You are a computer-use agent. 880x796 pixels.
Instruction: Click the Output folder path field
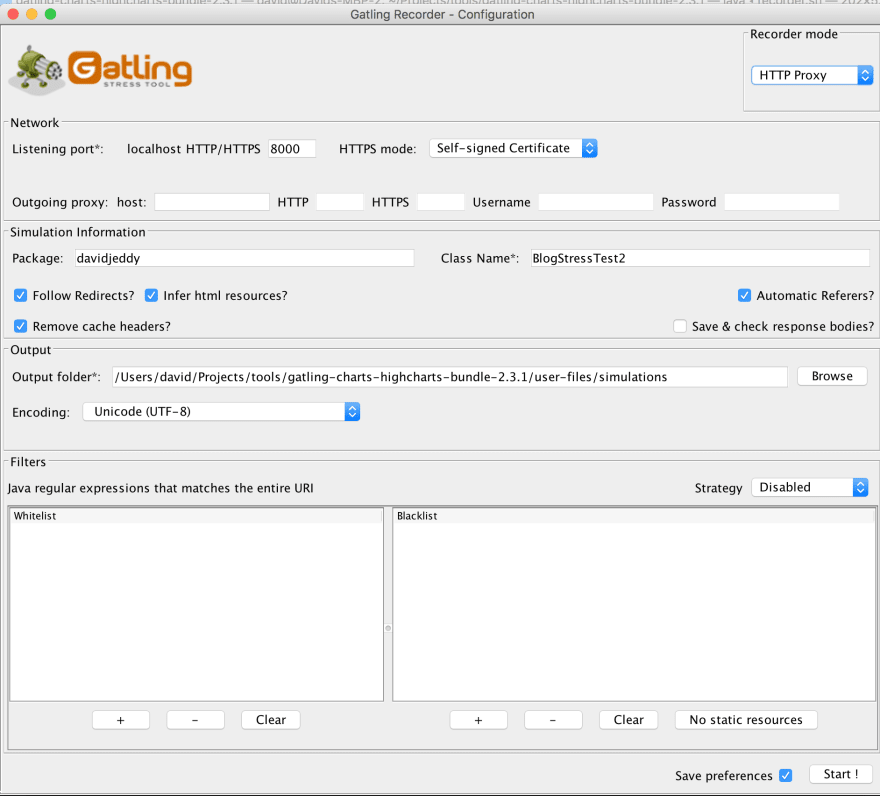(x=450, y=377)
